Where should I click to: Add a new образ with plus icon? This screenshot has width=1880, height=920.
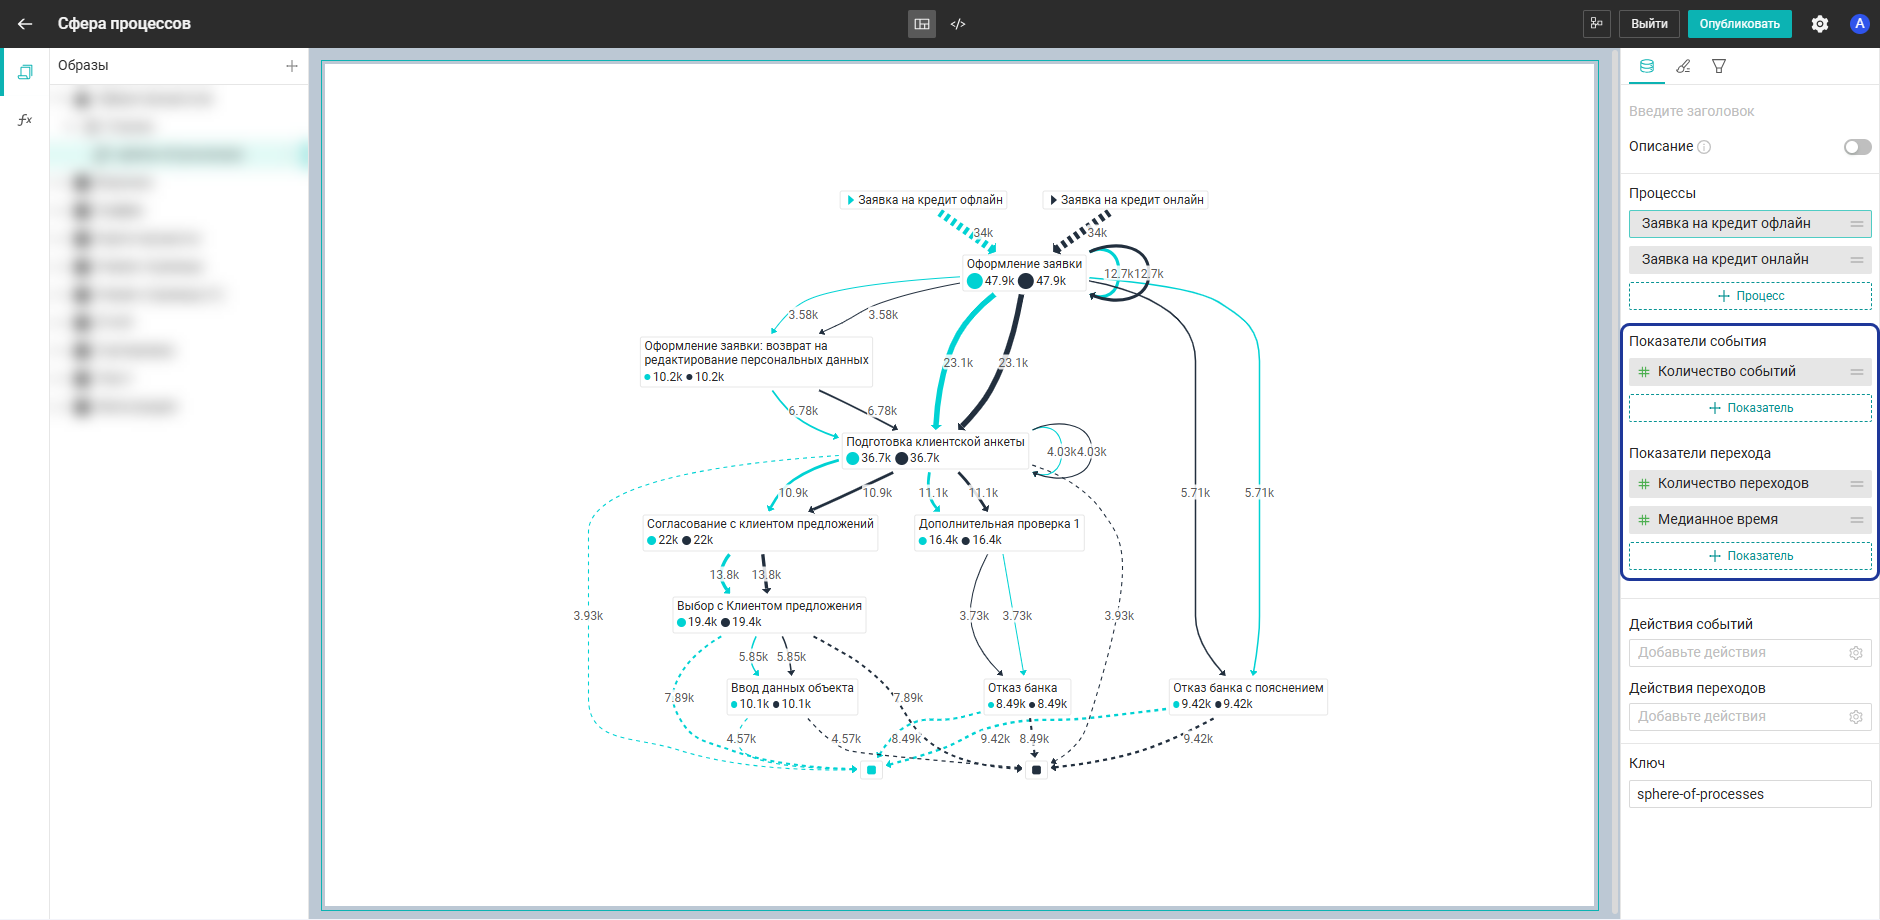(292, 66)
